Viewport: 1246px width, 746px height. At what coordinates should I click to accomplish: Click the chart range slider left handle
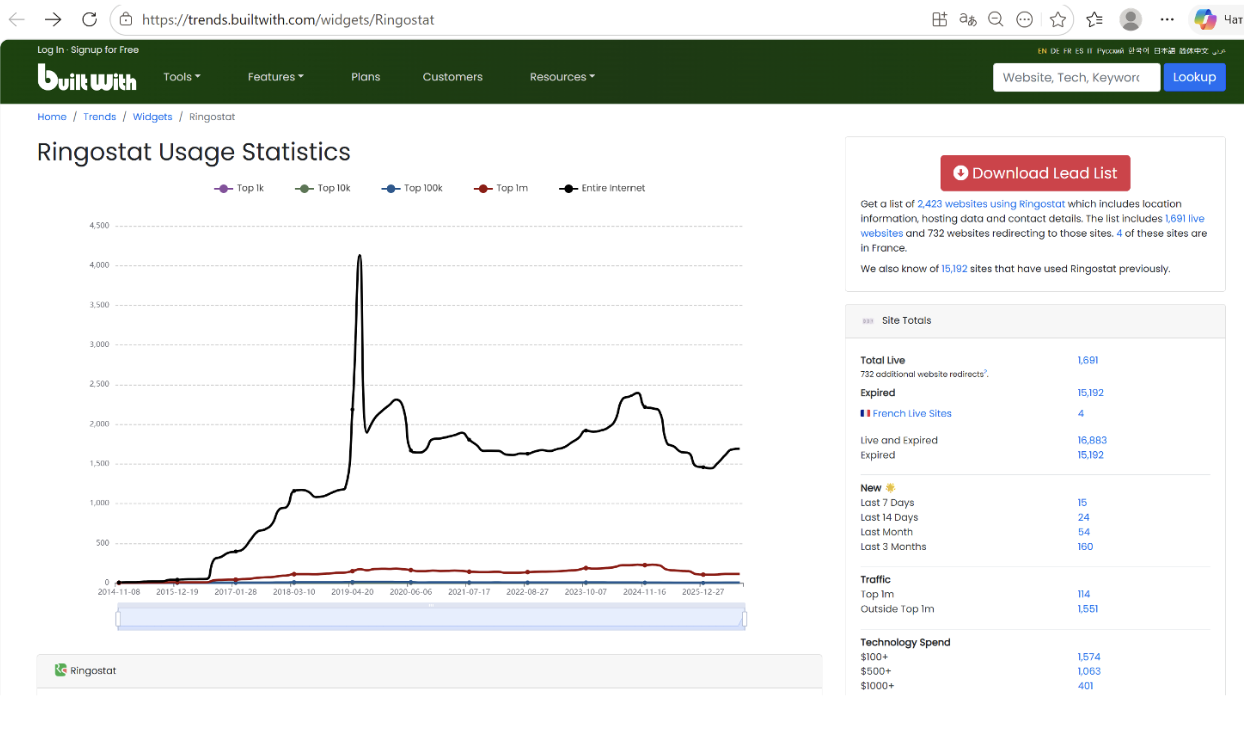point(118,619)
